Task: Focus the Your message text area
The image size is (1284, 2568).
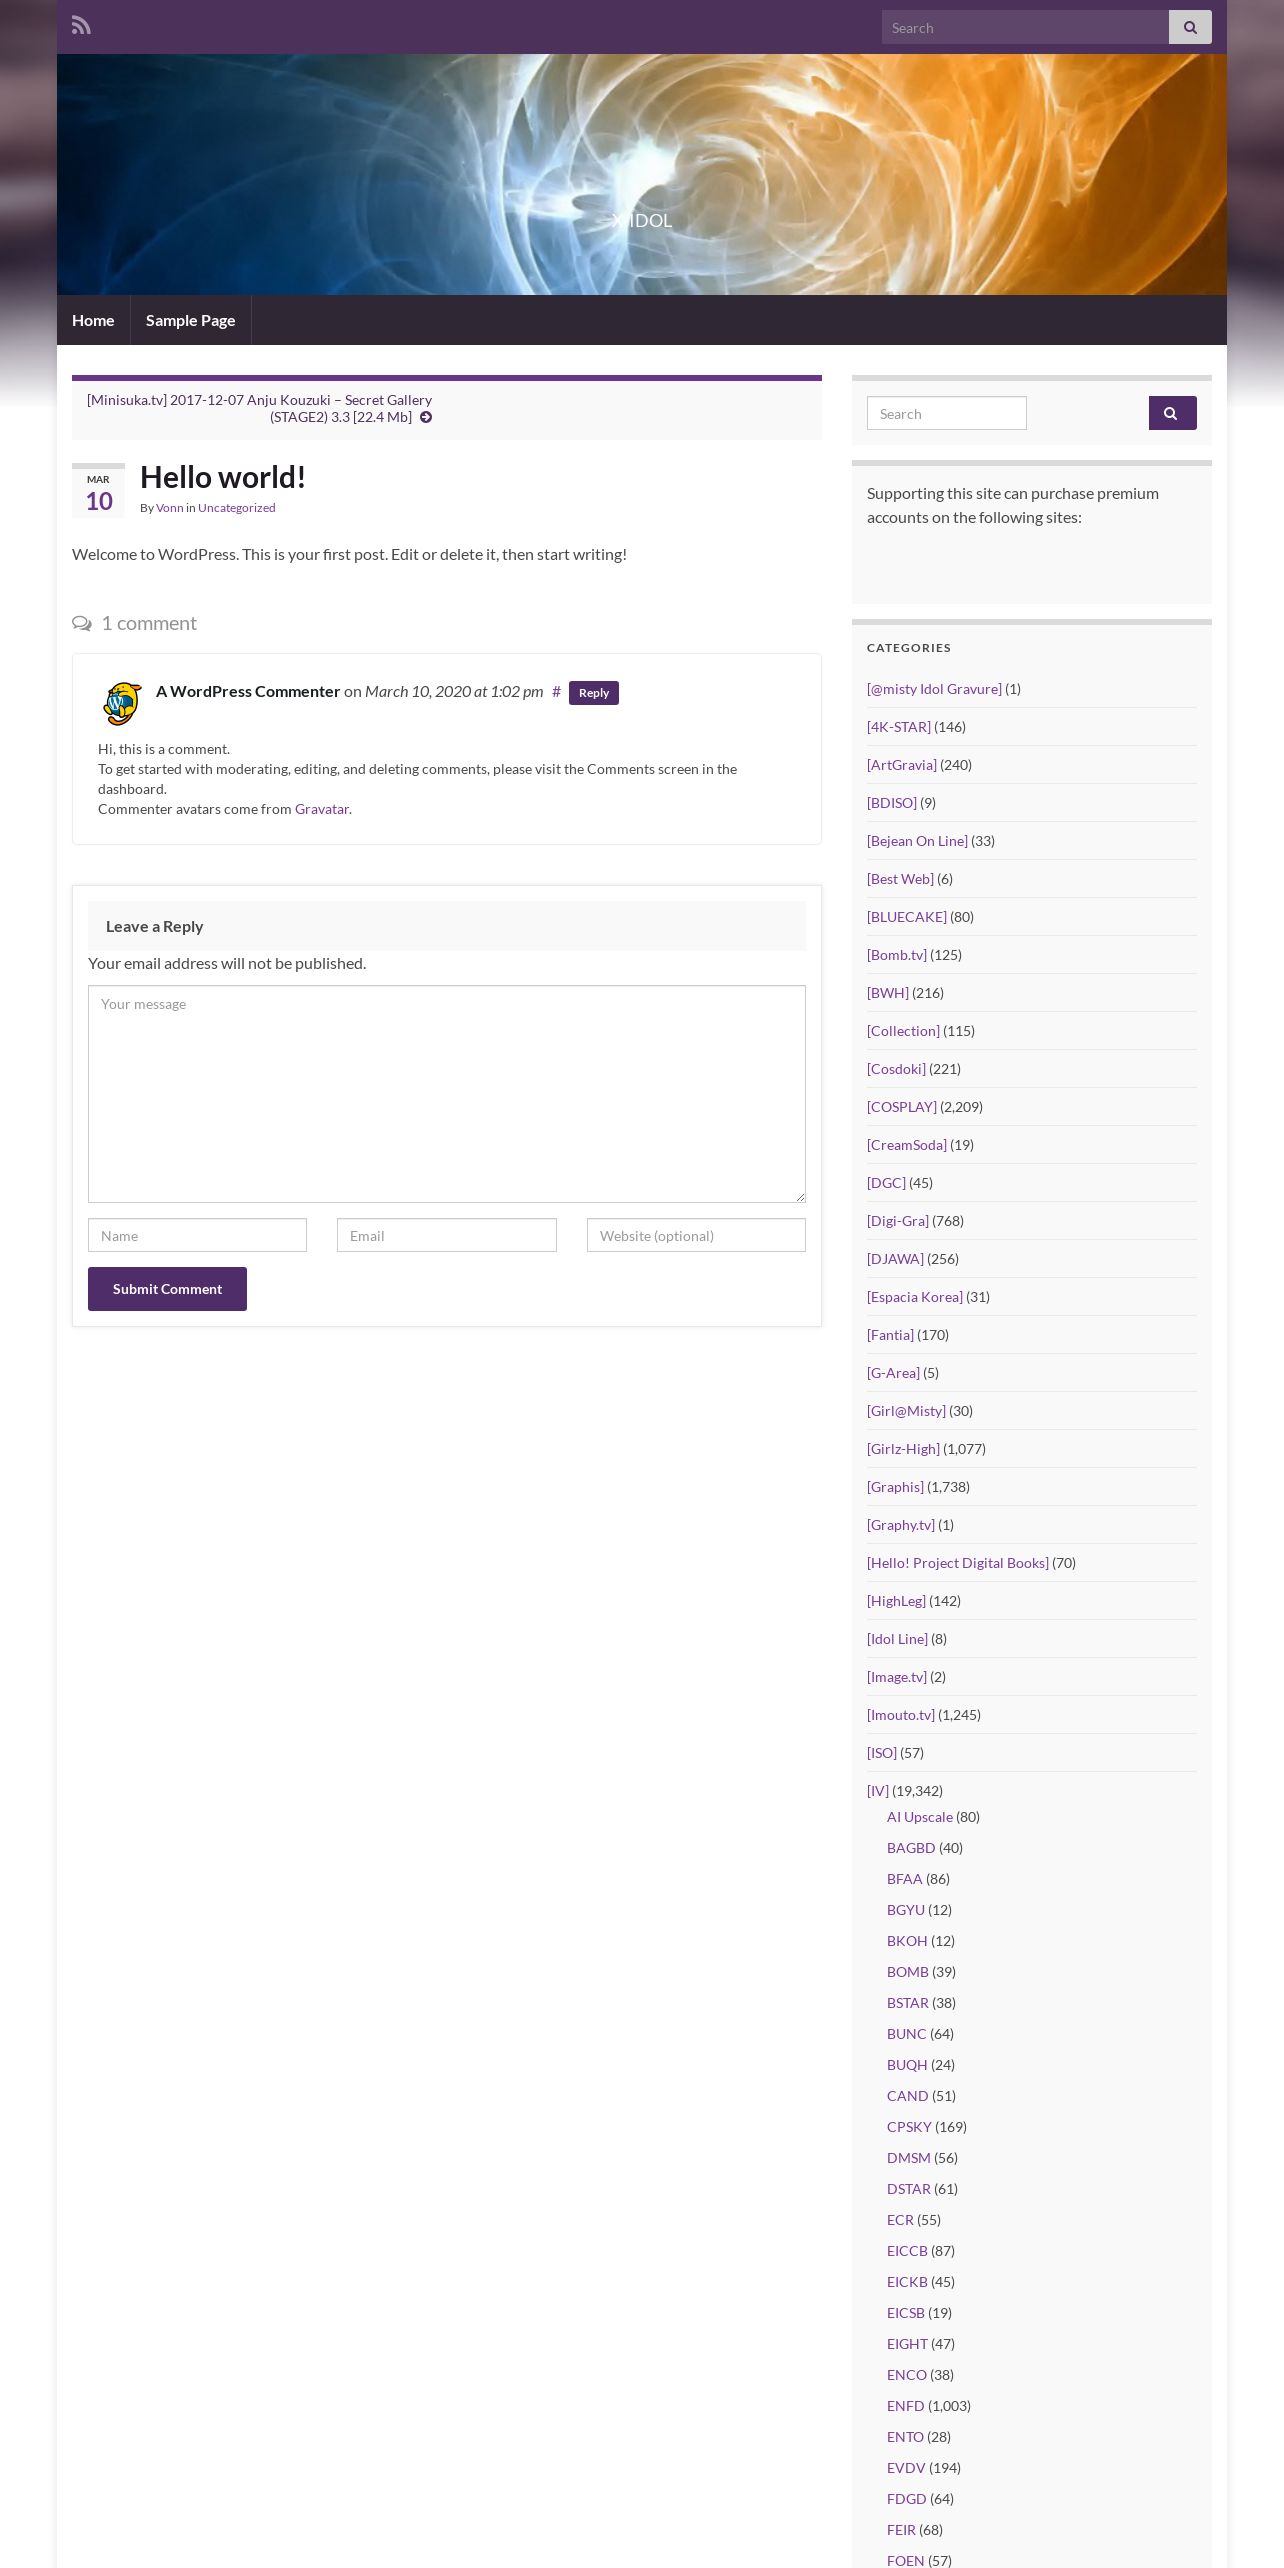Action: (446, 1093)
